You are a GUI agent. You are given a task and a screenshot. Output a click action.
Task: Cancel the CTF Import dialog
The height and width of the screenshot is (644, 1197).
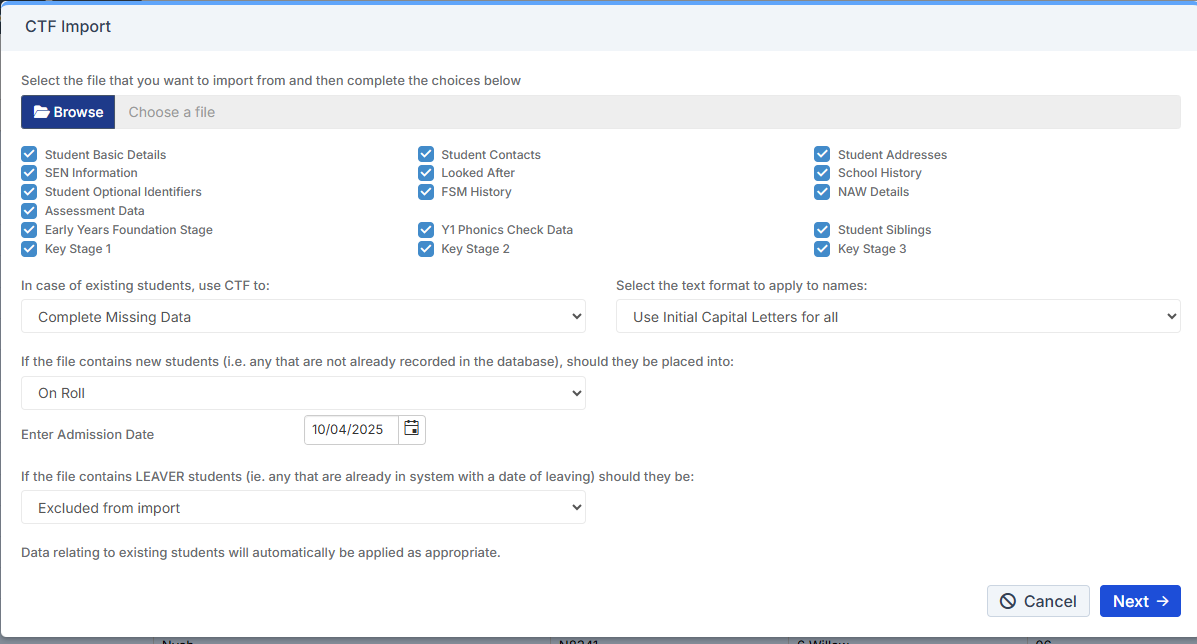point(1038,601)
